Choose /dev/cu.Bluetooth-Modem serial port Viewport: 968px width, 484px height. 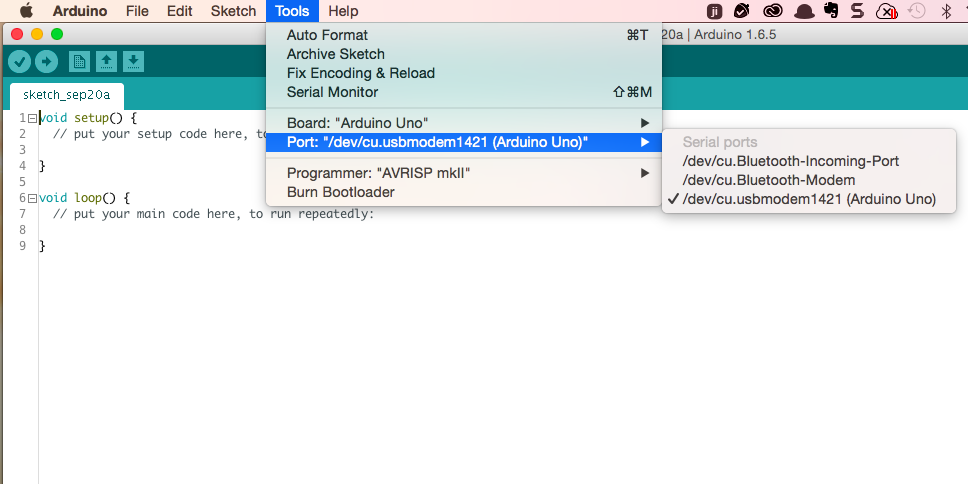coord(809,180)
